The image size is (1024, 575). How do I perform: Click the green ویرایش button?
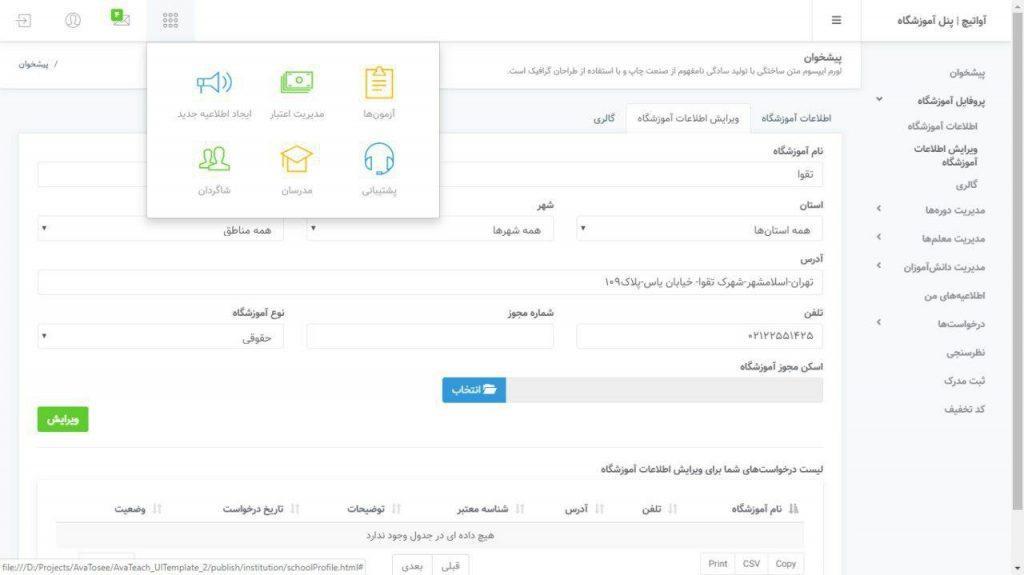click(x=62, y=420)
